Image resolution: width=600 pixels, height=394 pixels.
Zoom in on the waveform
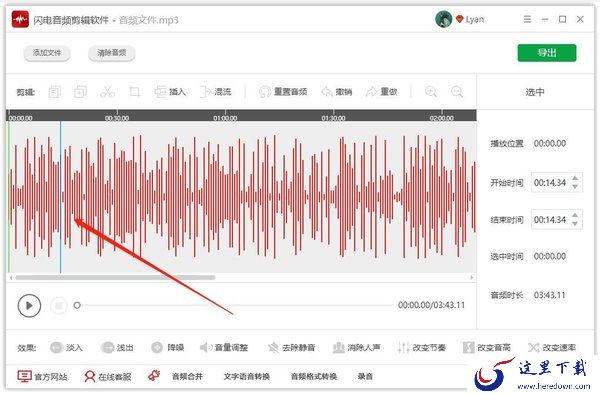(431, 92)
